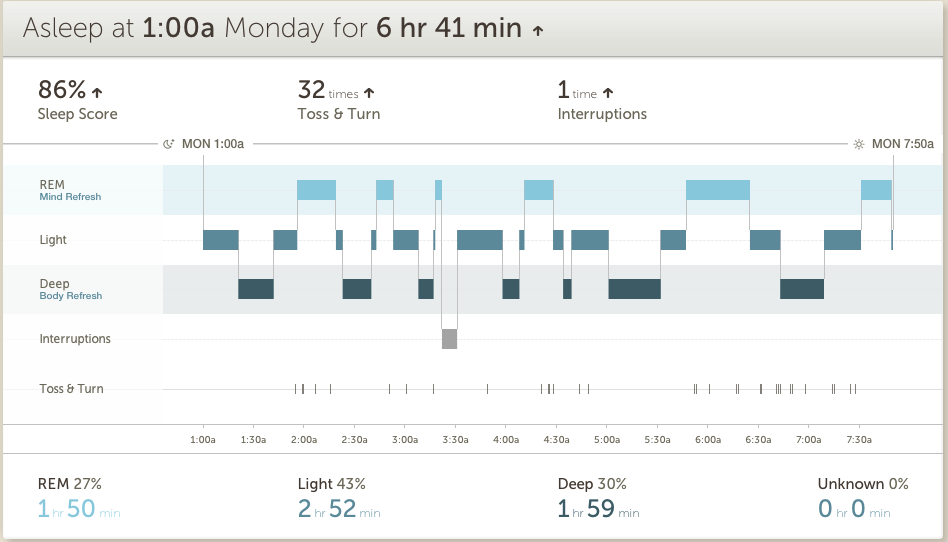
Task: Click the 7:30a label on the time axis
Action: (x=858, y=439)
